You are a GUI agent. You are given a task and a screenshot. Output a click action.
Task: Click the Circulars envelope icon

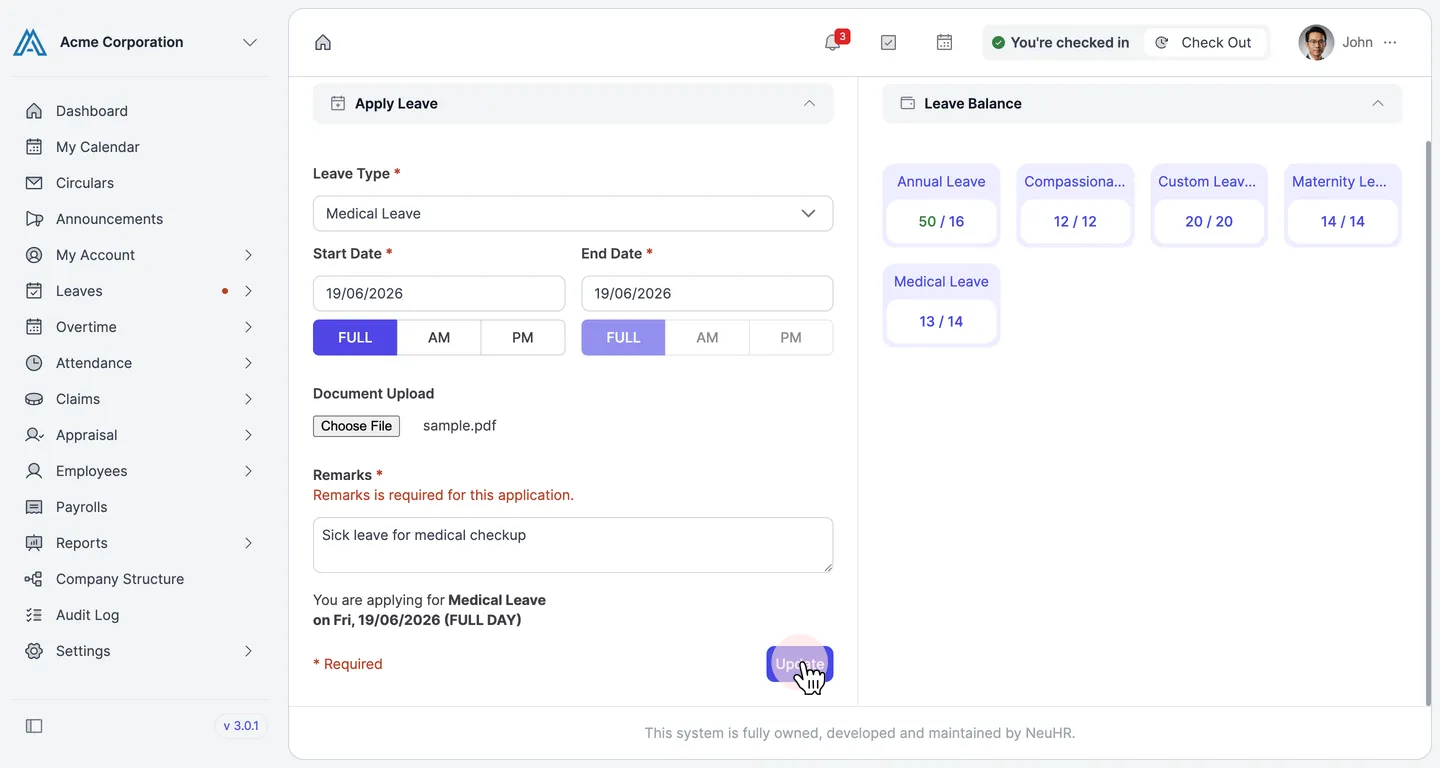34,183
